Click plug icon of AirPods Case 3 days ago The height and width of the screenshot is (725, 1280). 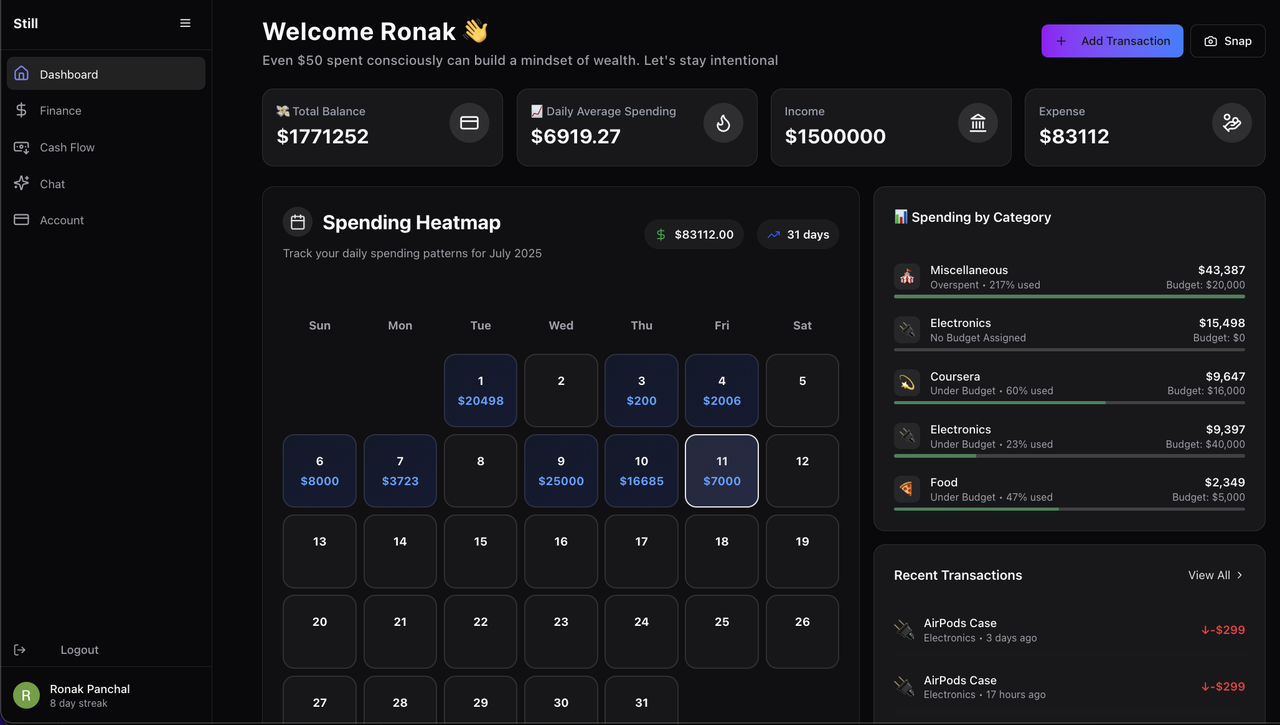click(x=904, y=630)
